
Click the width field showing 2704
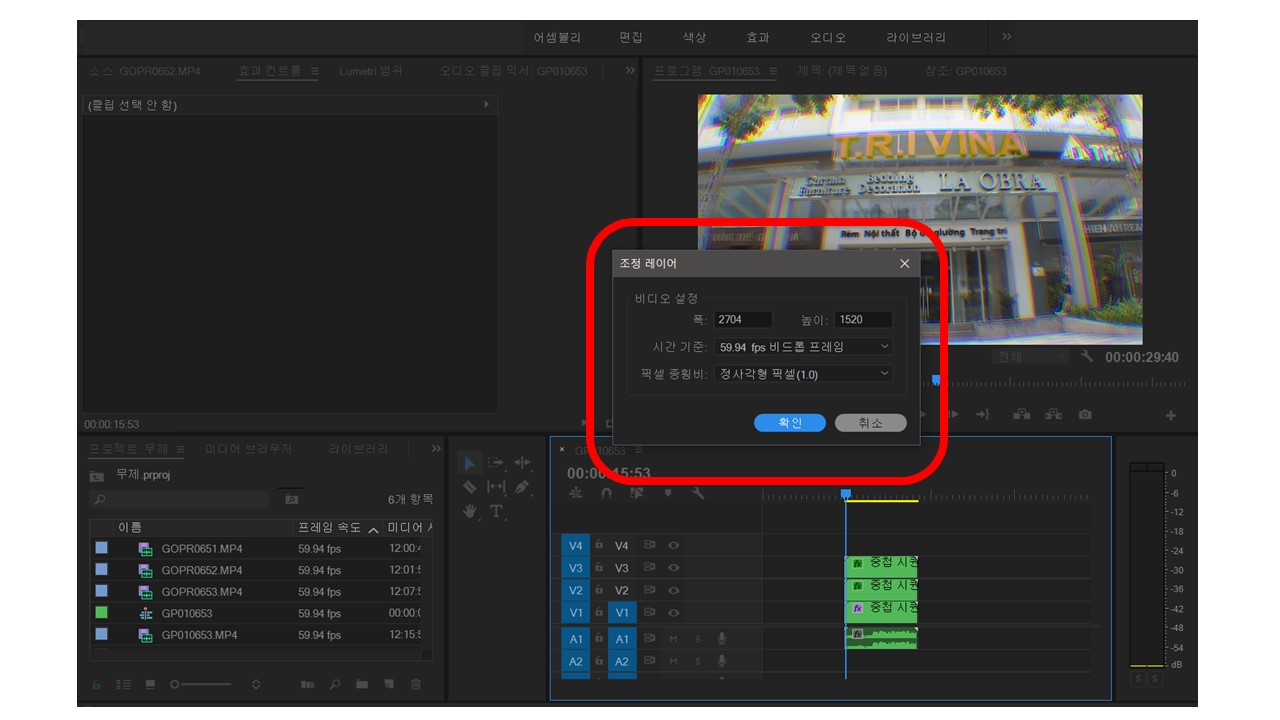point(743,320)
